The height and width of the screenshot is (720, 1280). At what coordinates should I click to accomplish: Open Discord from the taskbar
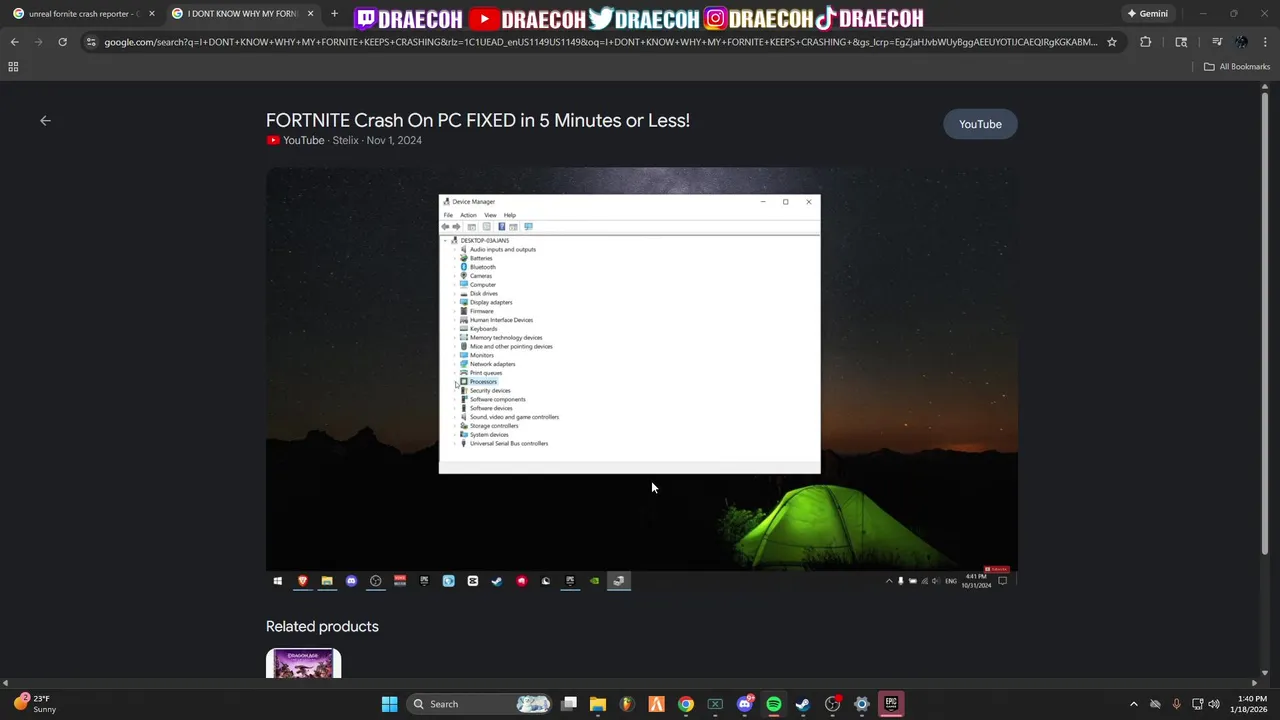(x=745, y=704)
